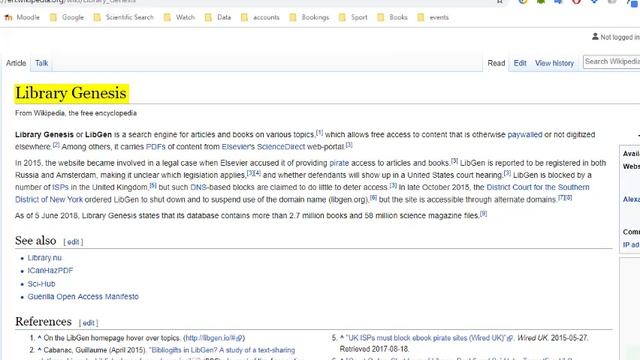Open the Bookings bookmarks folder
The width and height of the screenshot is (640, 360).
pyautogui.click(x=309, y=18)
